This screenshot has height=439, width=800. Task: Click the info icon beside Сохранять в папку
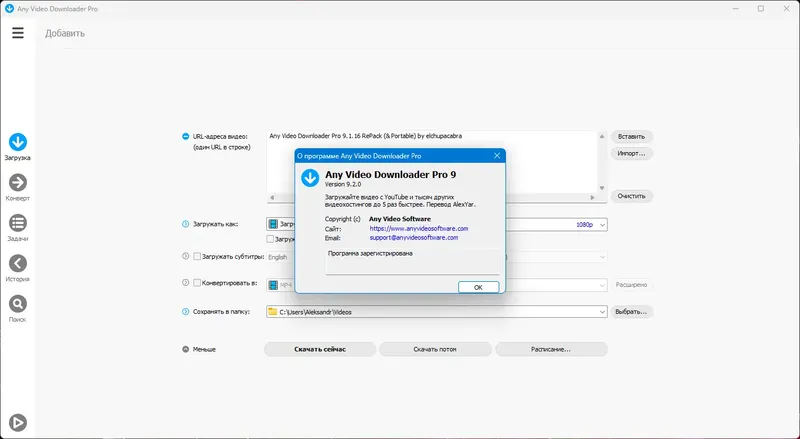tap(186, 311)
